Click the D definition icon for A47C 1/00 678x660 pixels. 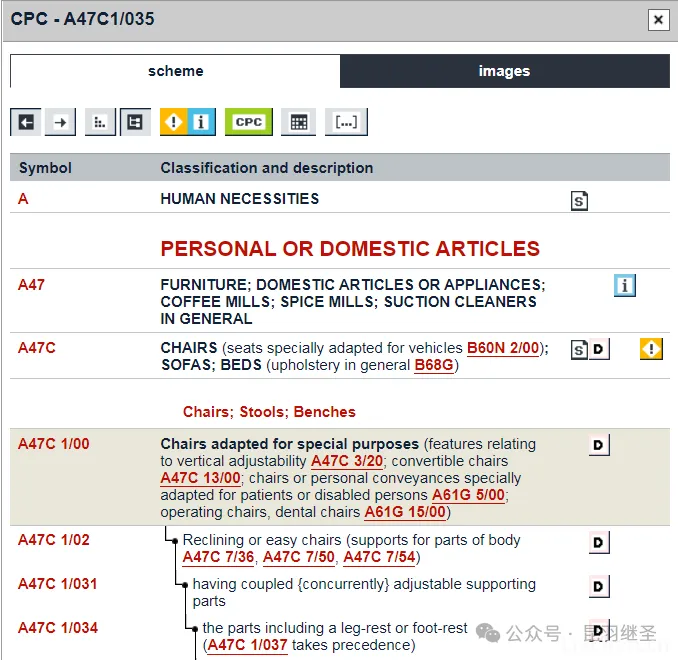(598, 445)
